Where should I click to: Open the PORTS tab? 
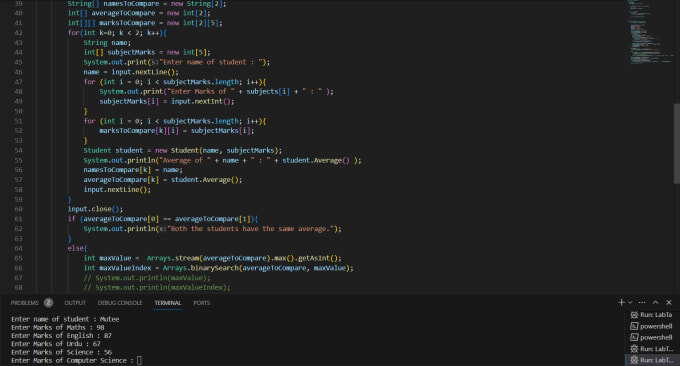pyautogui.click(x=202, y=303)
